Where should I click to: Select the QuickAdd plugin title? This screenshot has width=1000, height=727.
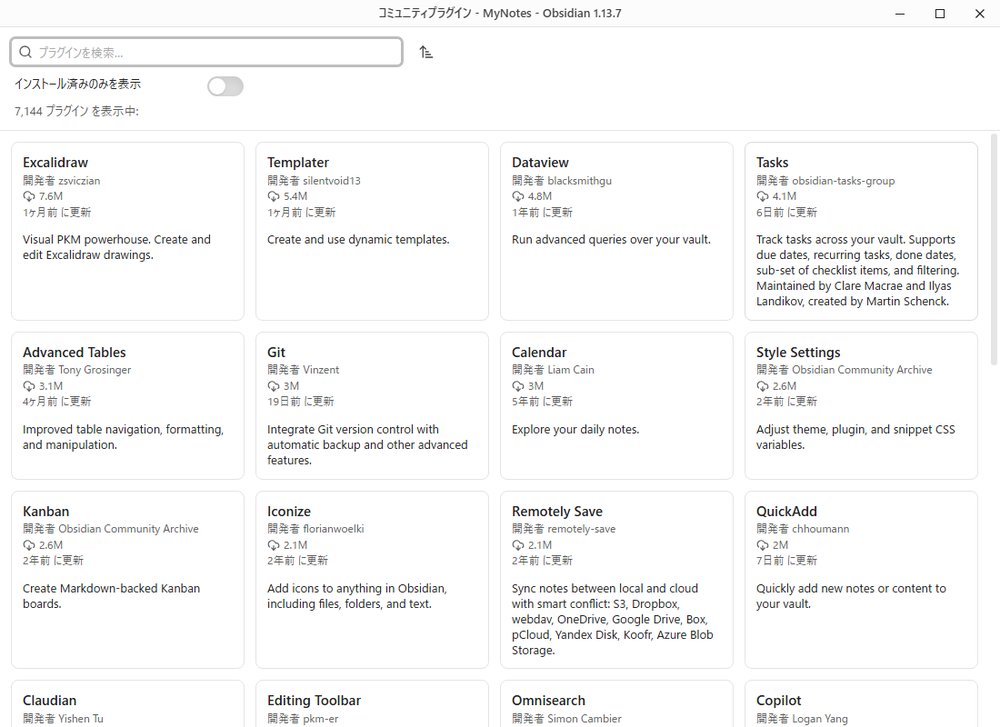coord(786,511)
